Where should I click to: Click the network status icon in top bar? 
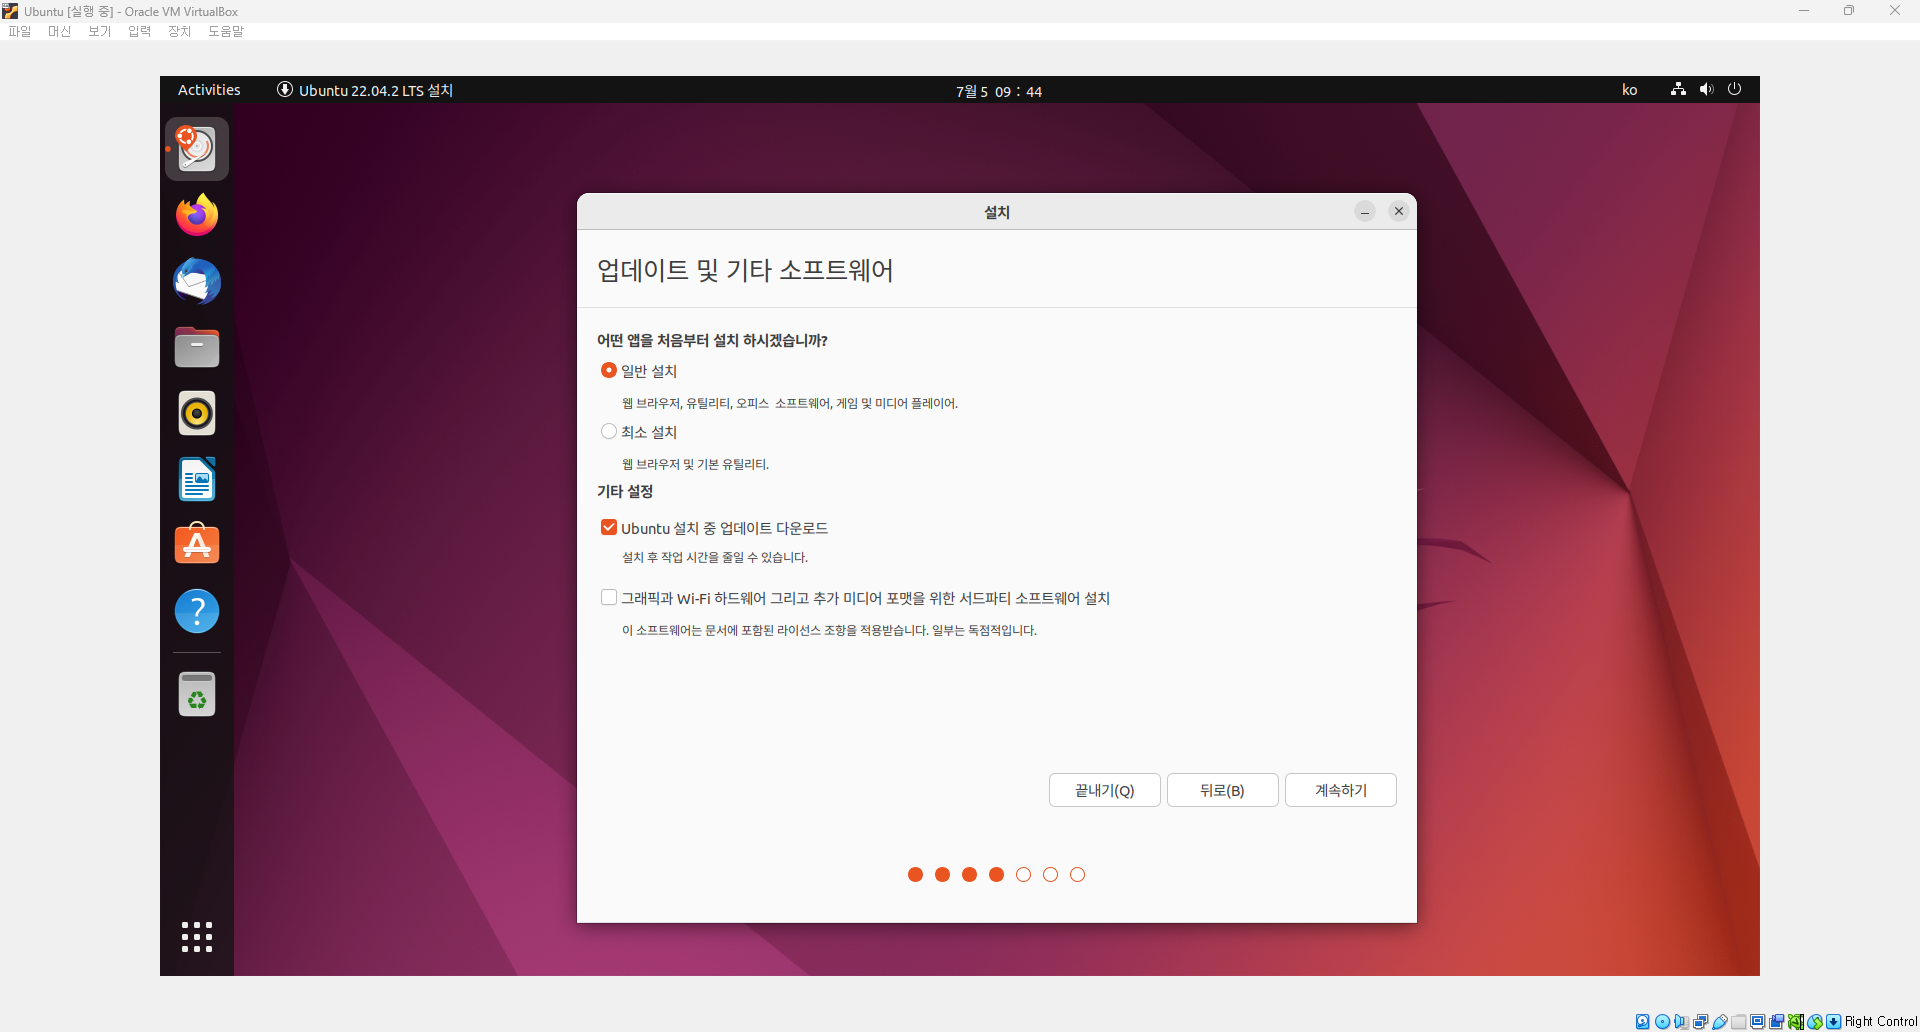point(1678,90)
